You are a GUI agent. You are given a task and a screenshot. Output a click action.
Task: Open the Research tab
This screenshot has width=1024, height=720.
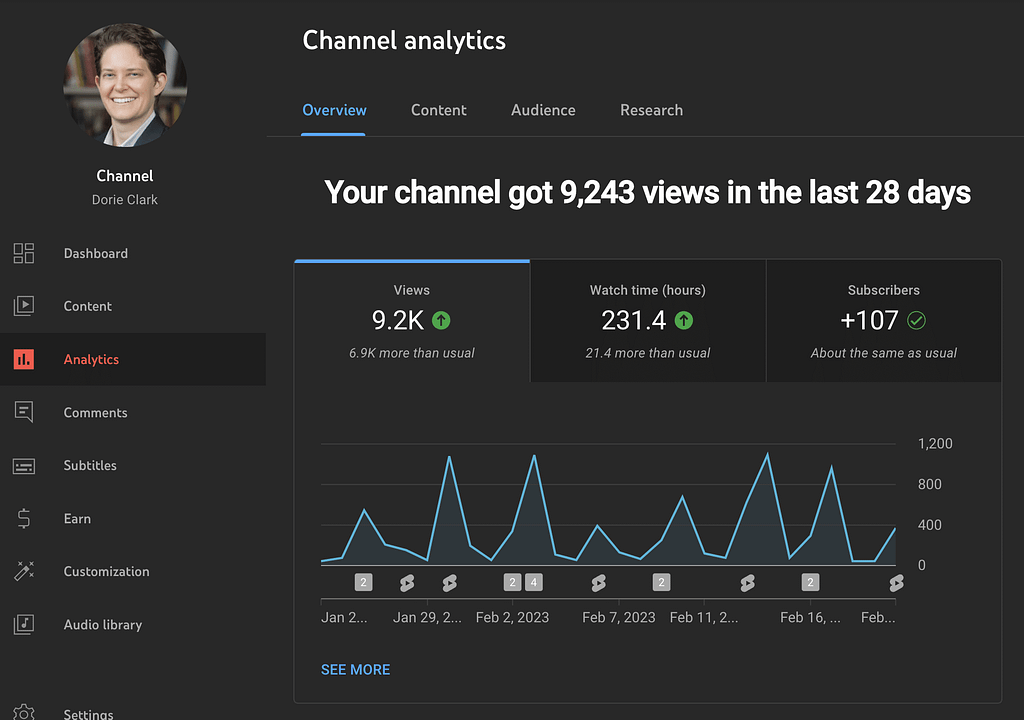pos(651,110)
